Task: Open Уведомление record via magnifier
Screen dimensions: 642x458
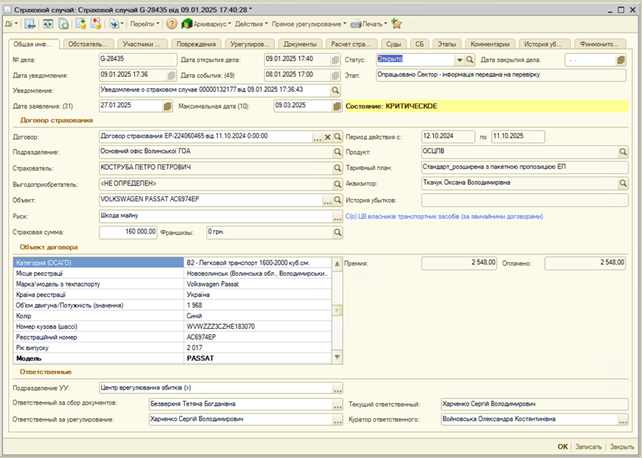Action: coord(335,90)
